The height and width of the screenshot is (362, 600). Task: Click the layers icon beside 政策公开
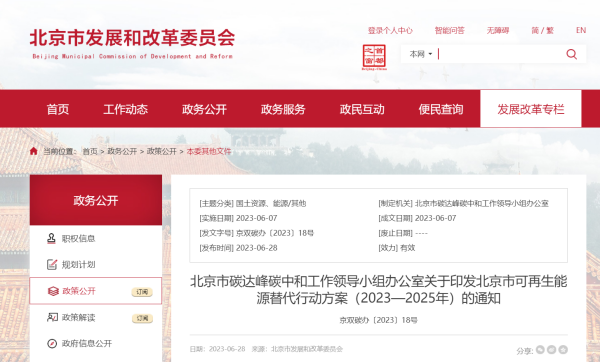[x=53, y=291]
